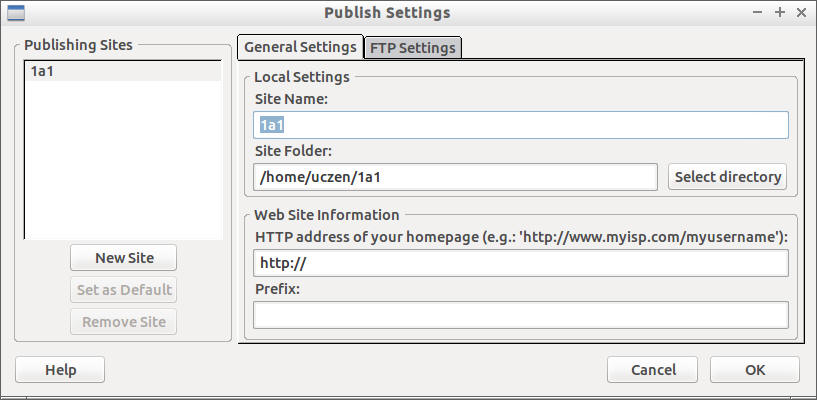Image resolution: width=817 pixels, height=400 pixels.
Task: Close the Publish Settings dialog
Action: (801, 13)
